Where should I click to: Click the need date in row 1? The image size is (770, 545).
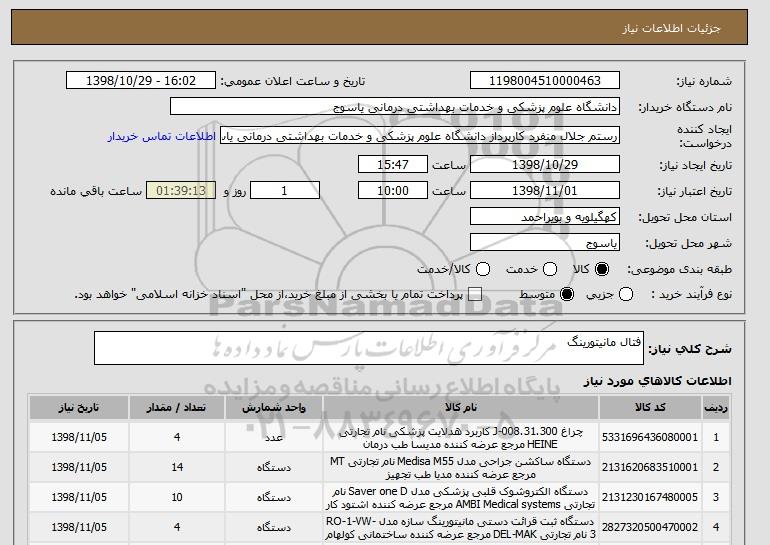pos(79,437)
